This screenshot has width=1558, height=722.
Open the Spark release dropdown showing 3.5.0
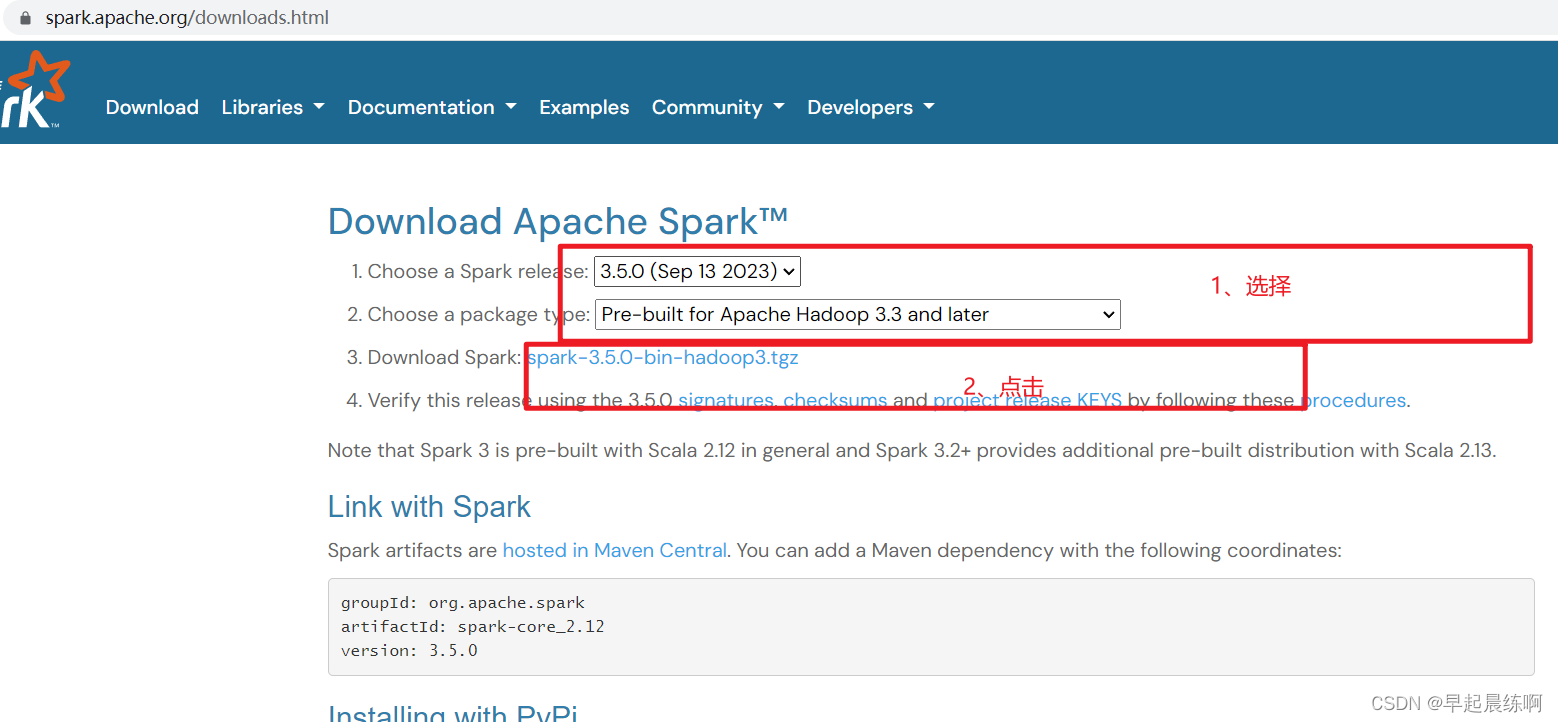tap(697, 271)
